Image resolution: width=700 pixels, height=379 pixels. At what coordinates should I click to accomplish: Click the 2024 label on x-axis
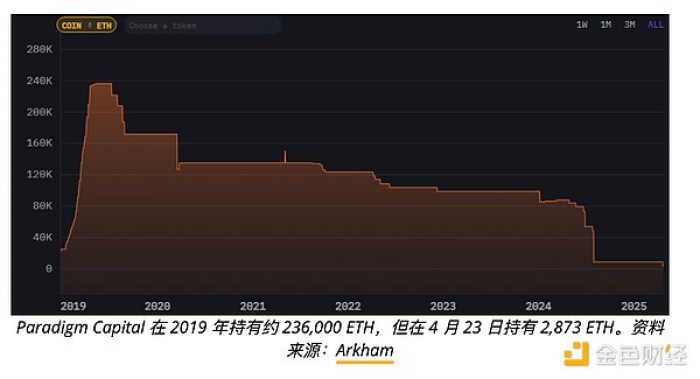click(x=538, y=306)
